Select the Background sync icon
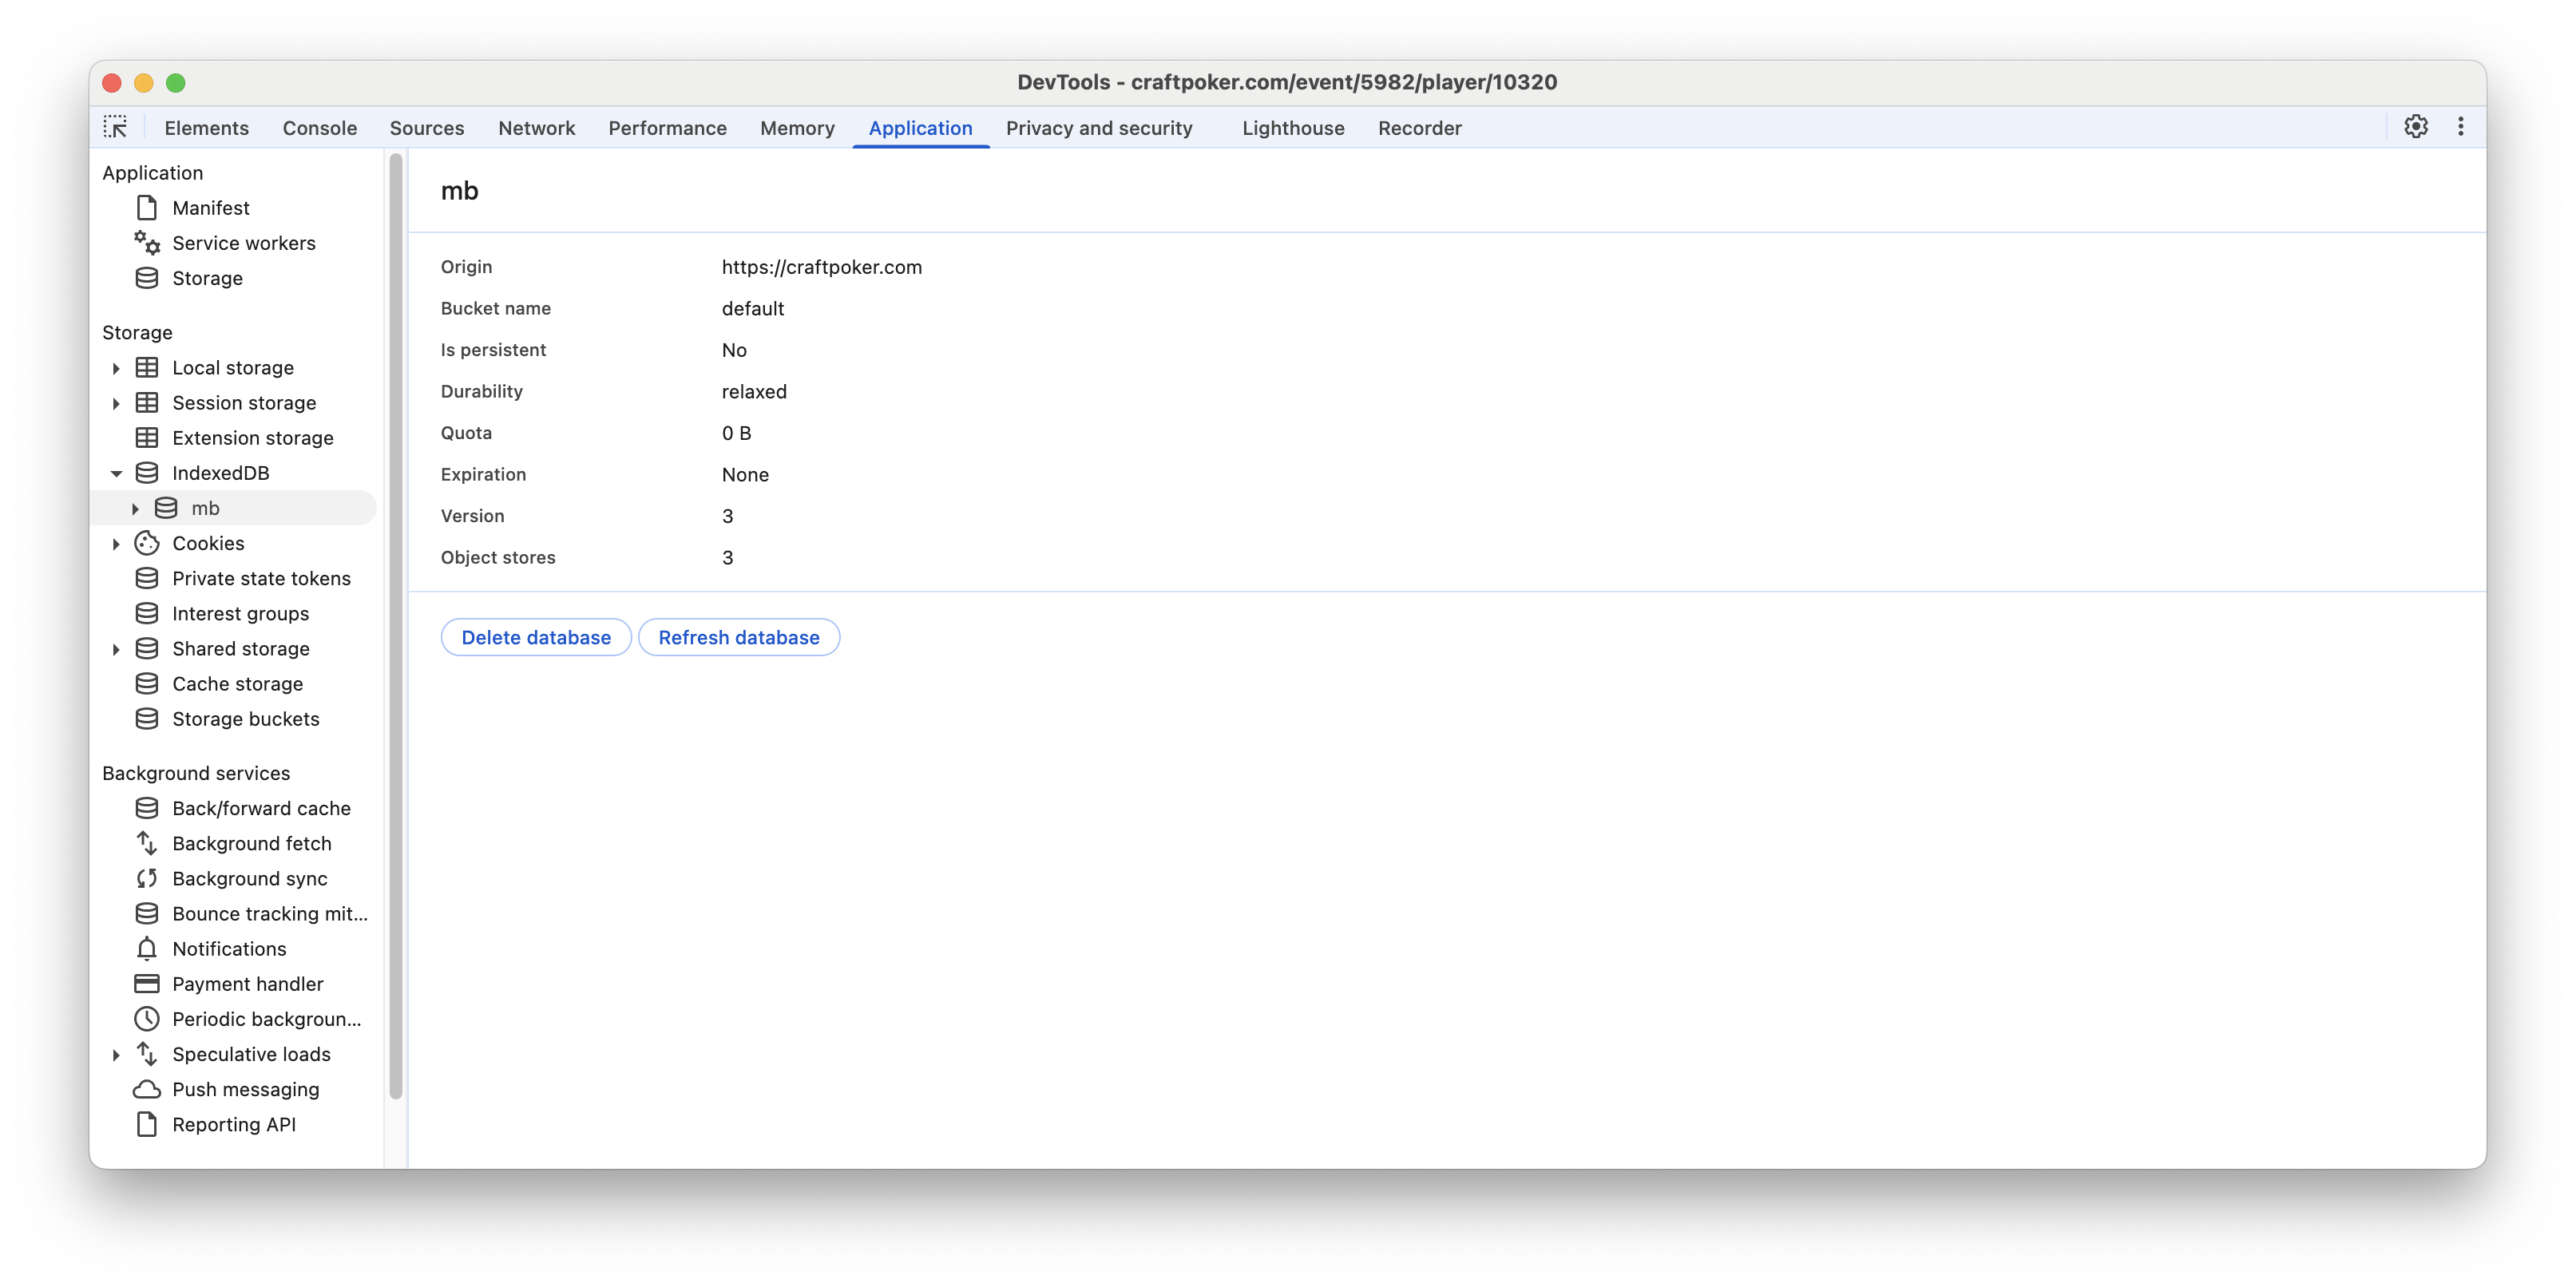 pyautogui.click(x=146, y=878)
